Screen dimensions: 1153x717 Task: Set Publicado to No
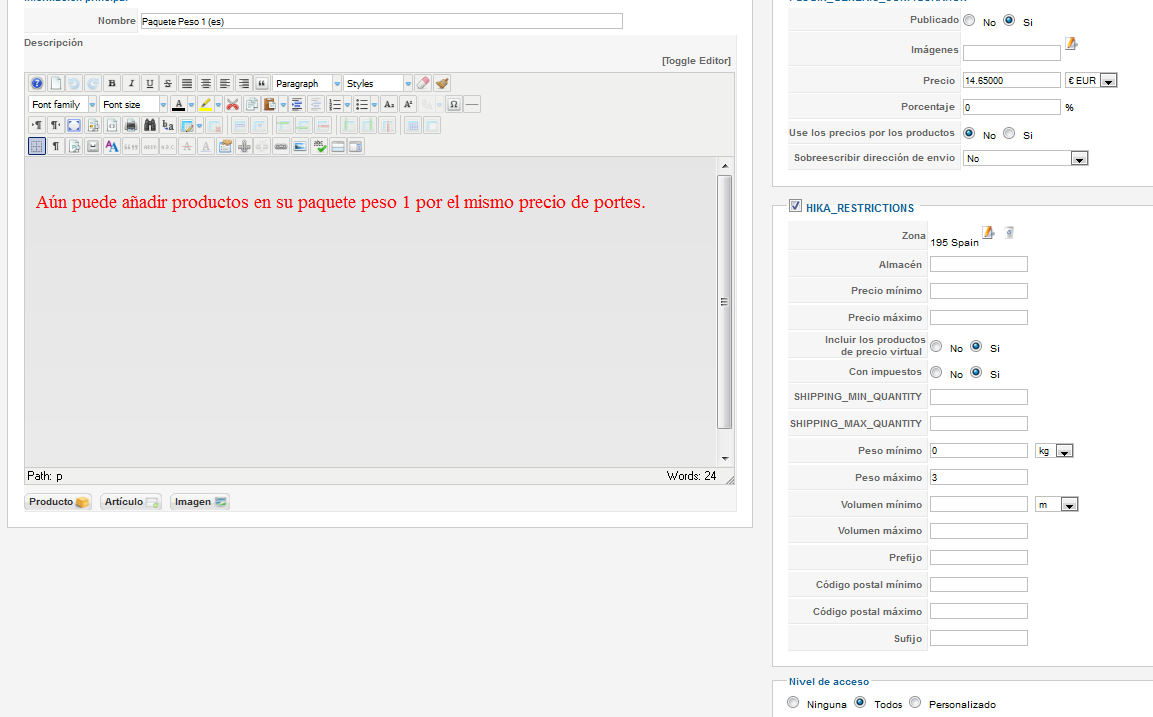969,21
